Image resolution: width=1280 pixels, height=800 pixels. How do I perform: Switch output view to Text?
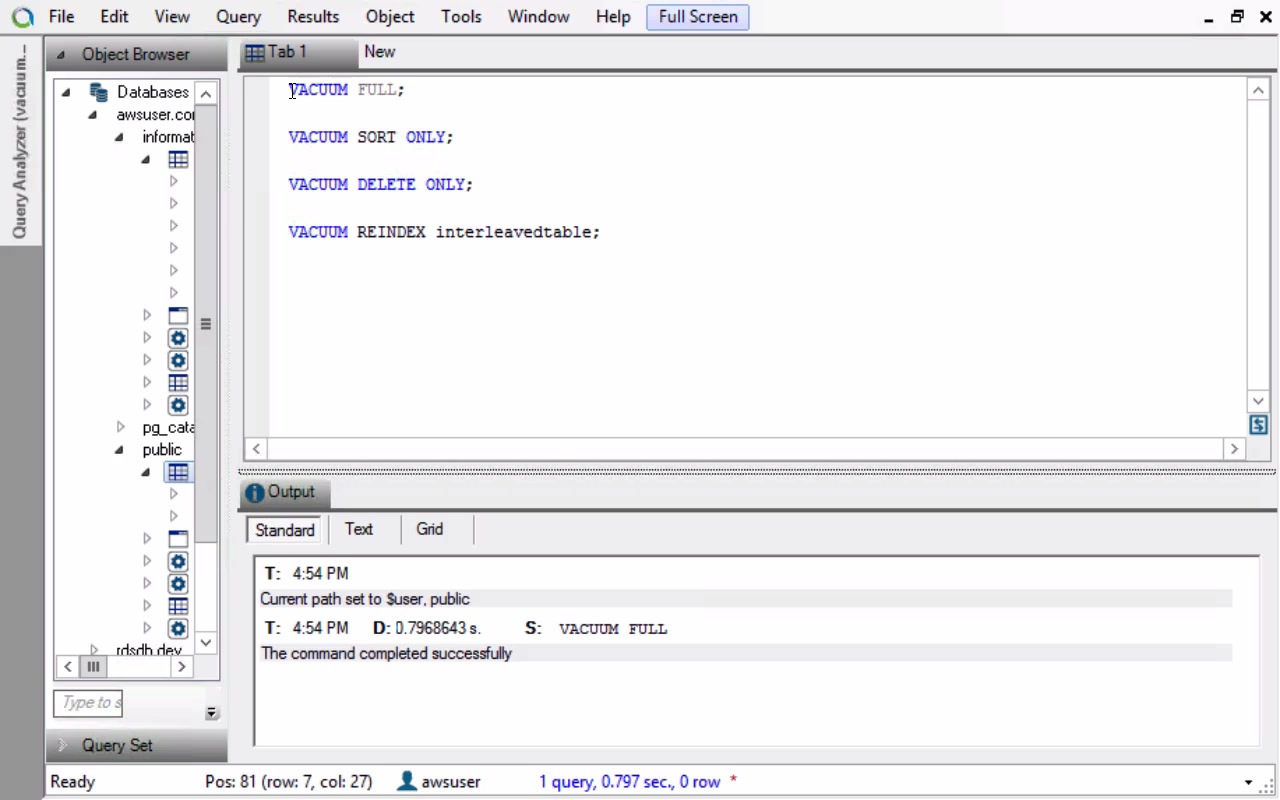(x=359, y=529)
